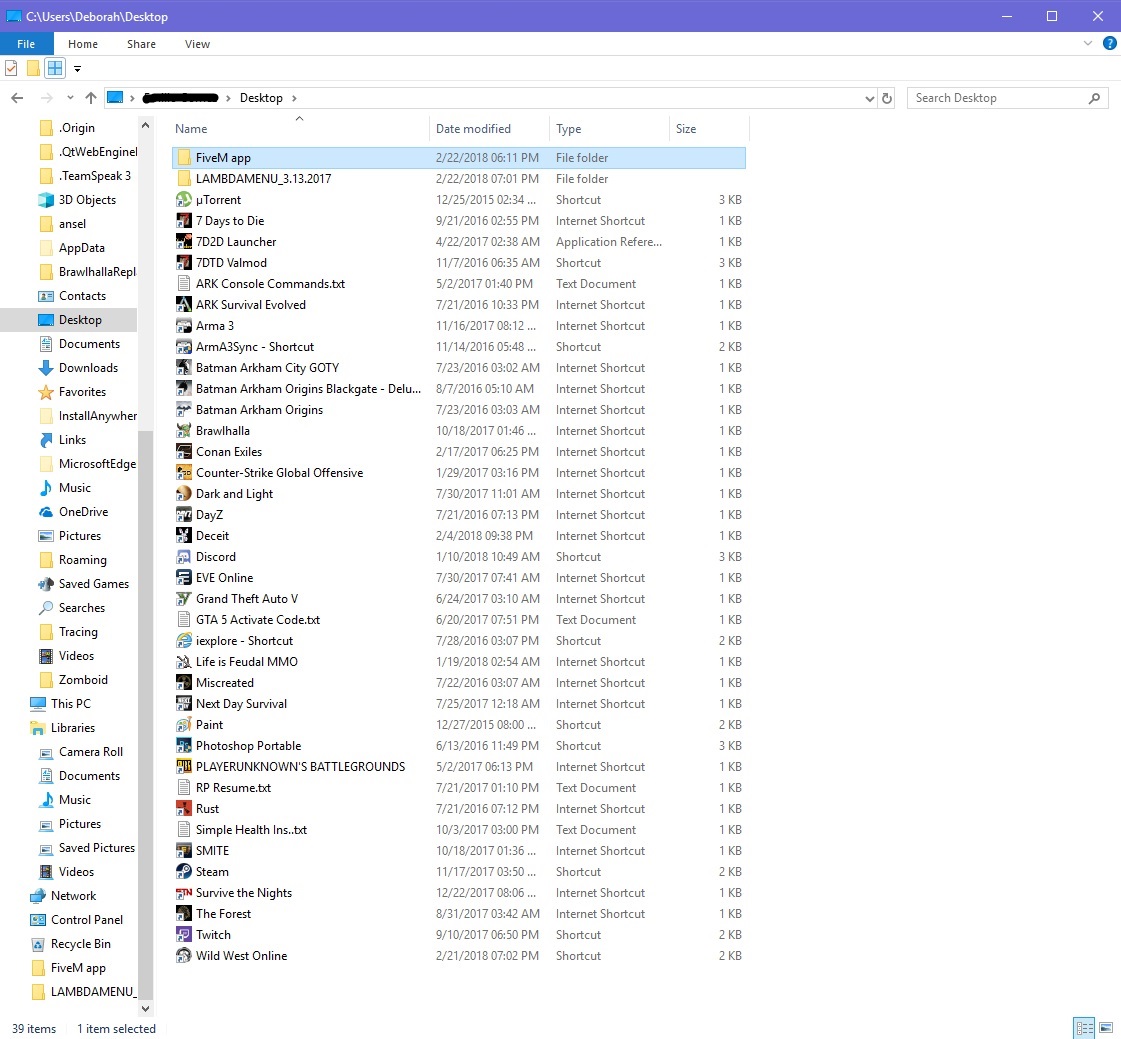Switch to Details view in status bar

click(1085, 1028)
